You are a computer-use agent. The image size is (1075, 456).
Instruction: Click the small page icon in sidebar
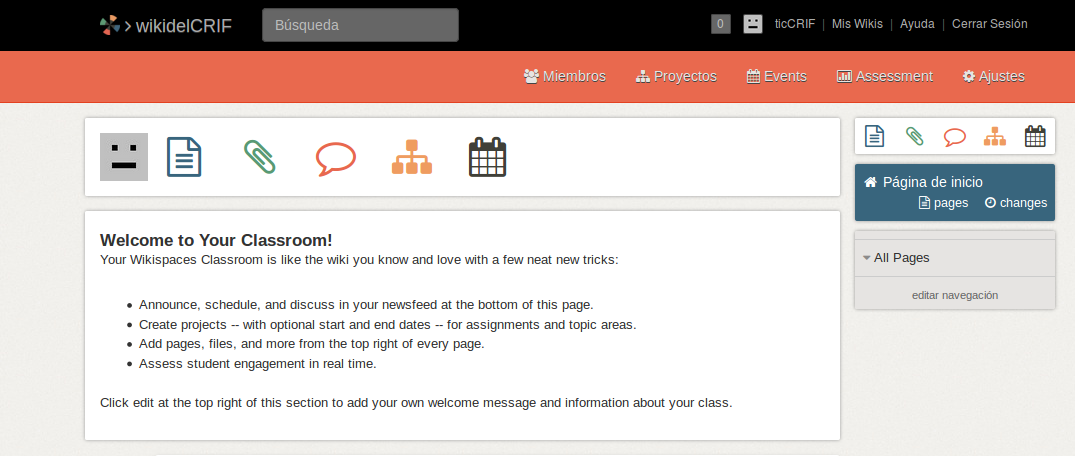click(x=874, y=136)
